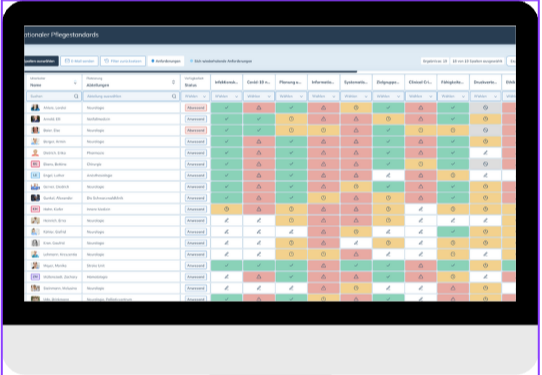Click the checkmark in Arnold's Covid-19 cell

(259, 119)
